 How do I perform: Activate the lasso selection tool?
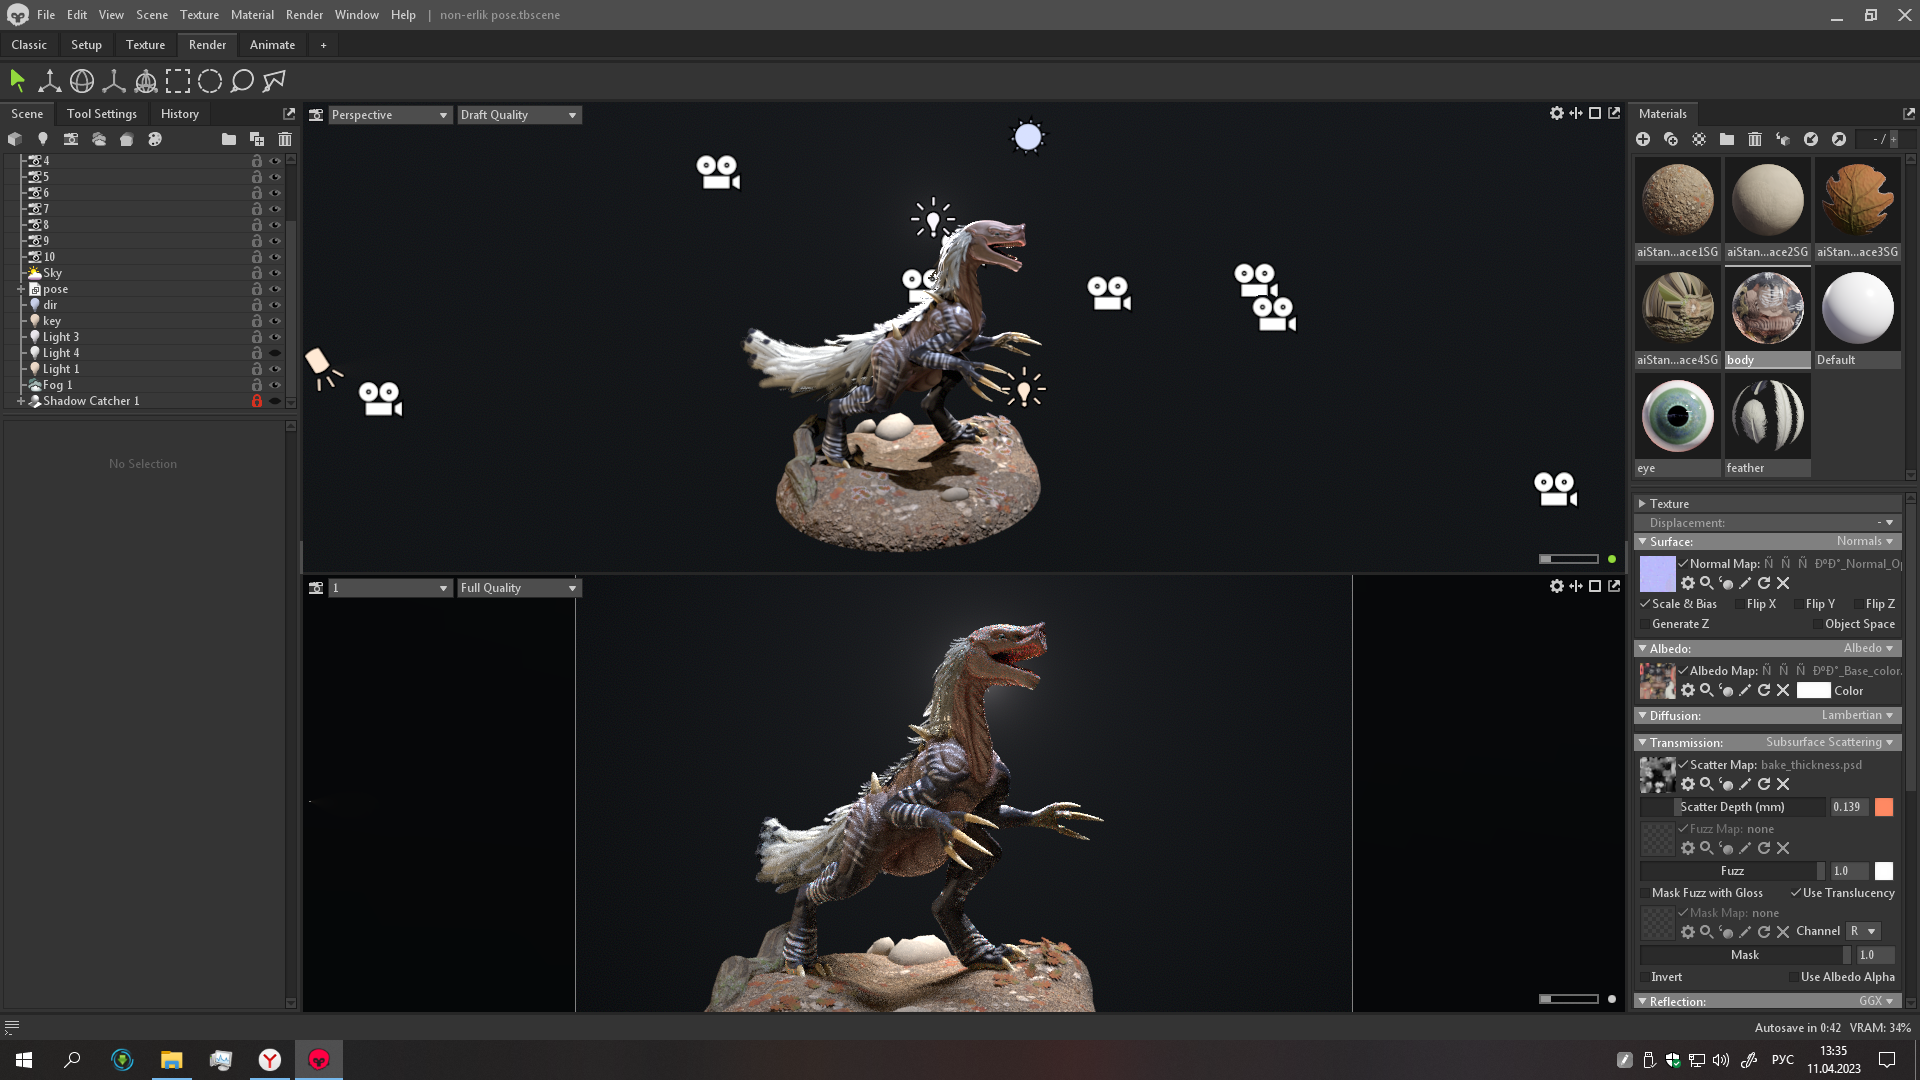(242, 81)
